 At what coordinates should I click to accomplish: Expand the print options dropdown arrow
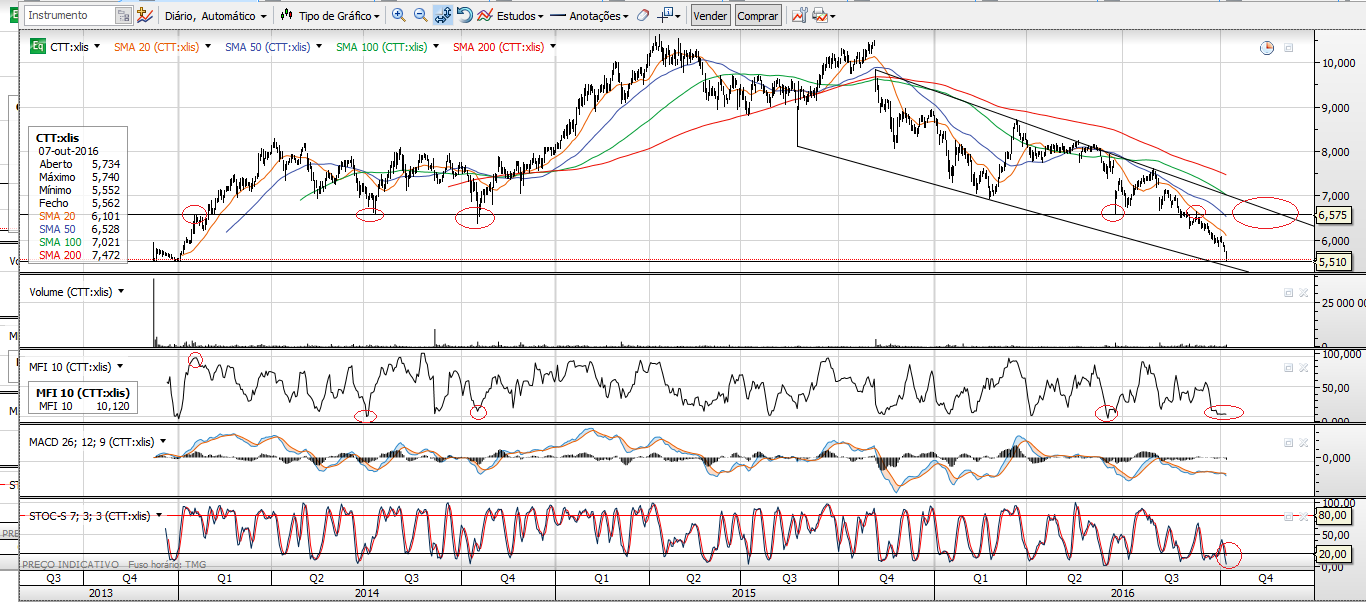tap(832, 16)
